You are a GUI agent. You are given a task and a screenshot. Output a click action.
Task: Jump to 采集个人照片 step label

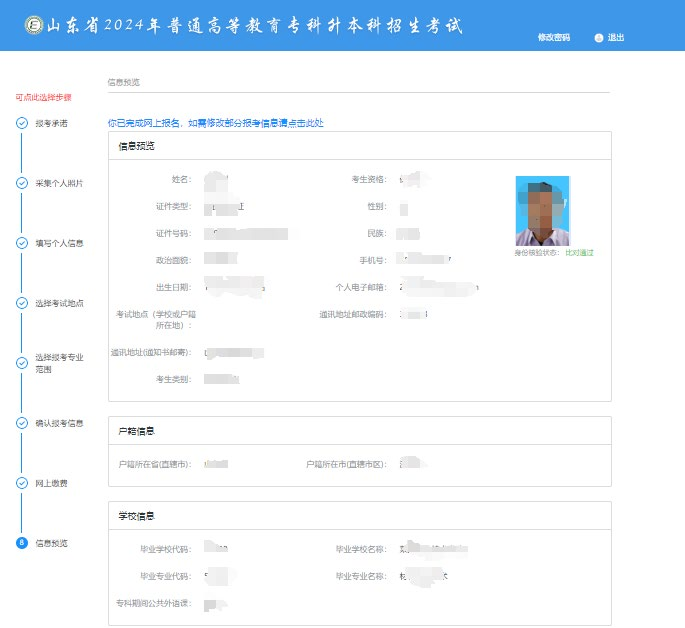59,183
